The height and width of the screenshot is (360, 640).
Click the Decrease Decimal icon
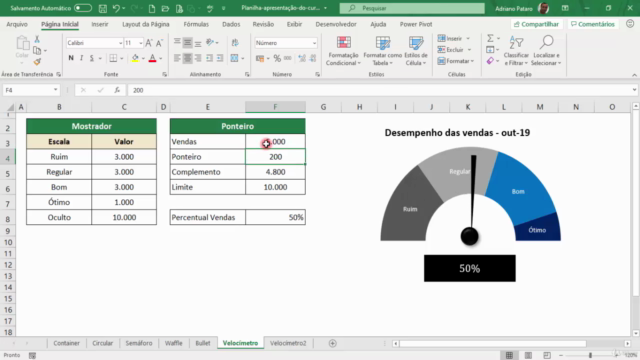pyautogui.click(x=313, y=58)
